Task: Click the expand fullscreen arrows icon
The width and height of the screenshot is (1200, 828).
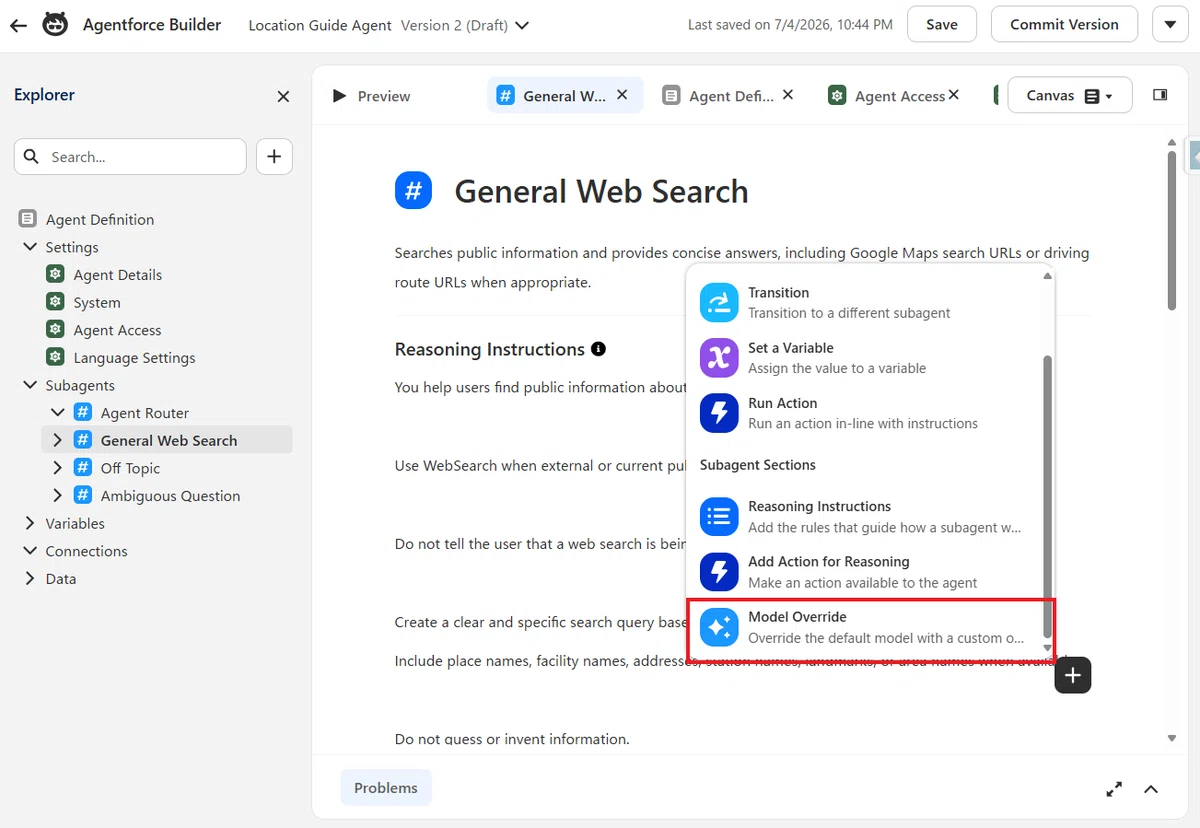Action: coord(1114,789)
